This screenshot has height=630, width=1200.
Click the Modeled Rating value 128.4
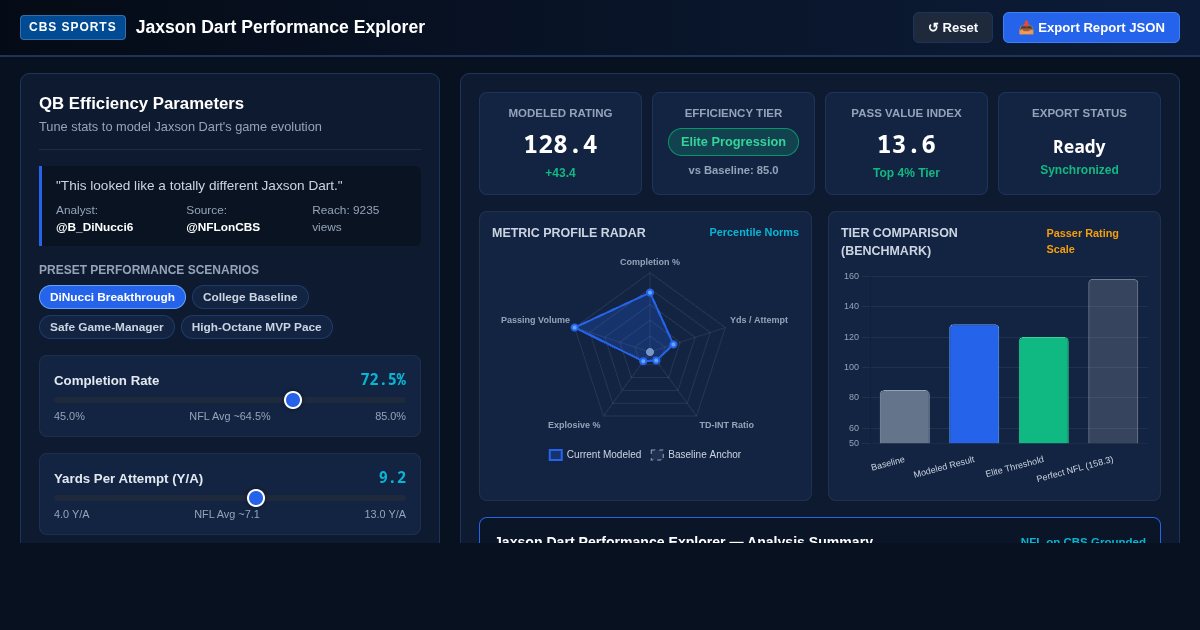[x=560, y=145]
